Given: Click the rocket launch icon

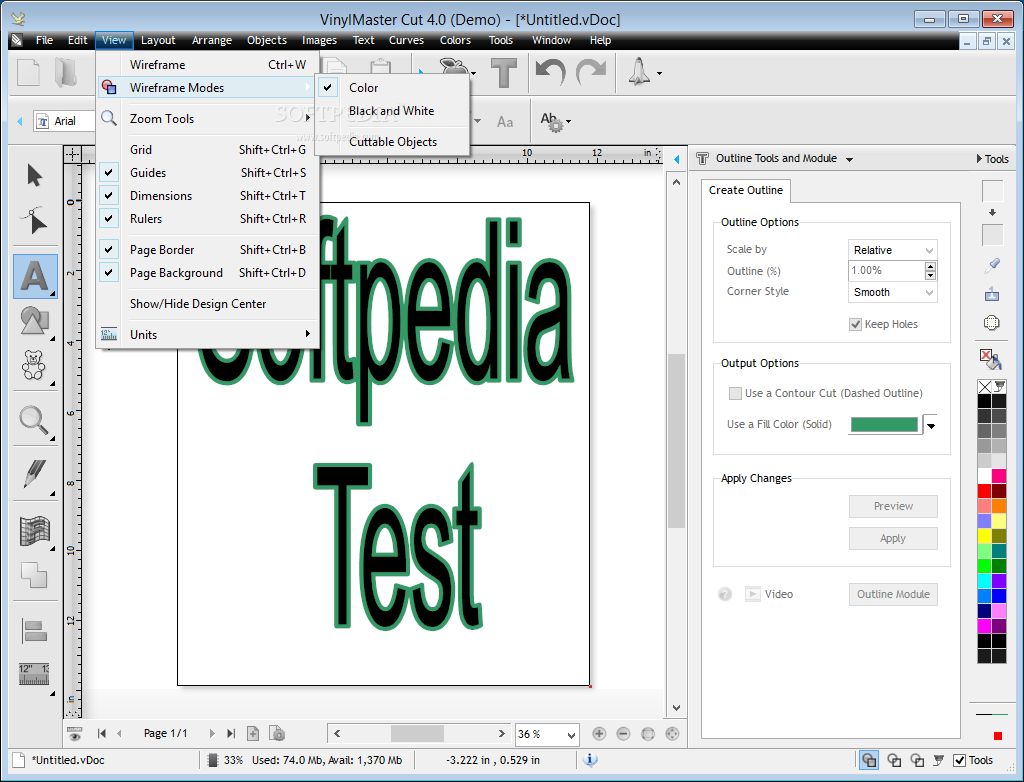Looking at the screenshot, I should point(639,71).
